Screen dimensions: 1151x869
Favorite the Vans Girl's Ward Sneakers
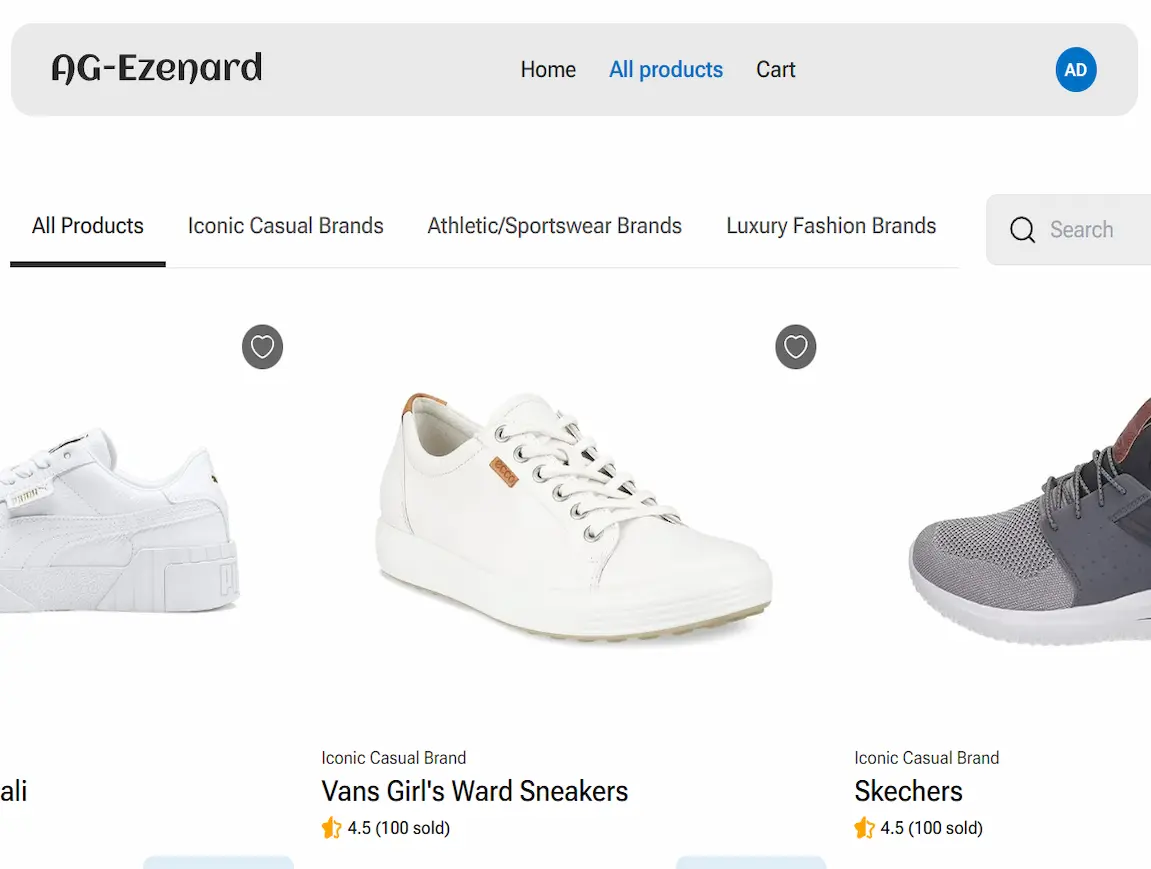tap(796, 346)
